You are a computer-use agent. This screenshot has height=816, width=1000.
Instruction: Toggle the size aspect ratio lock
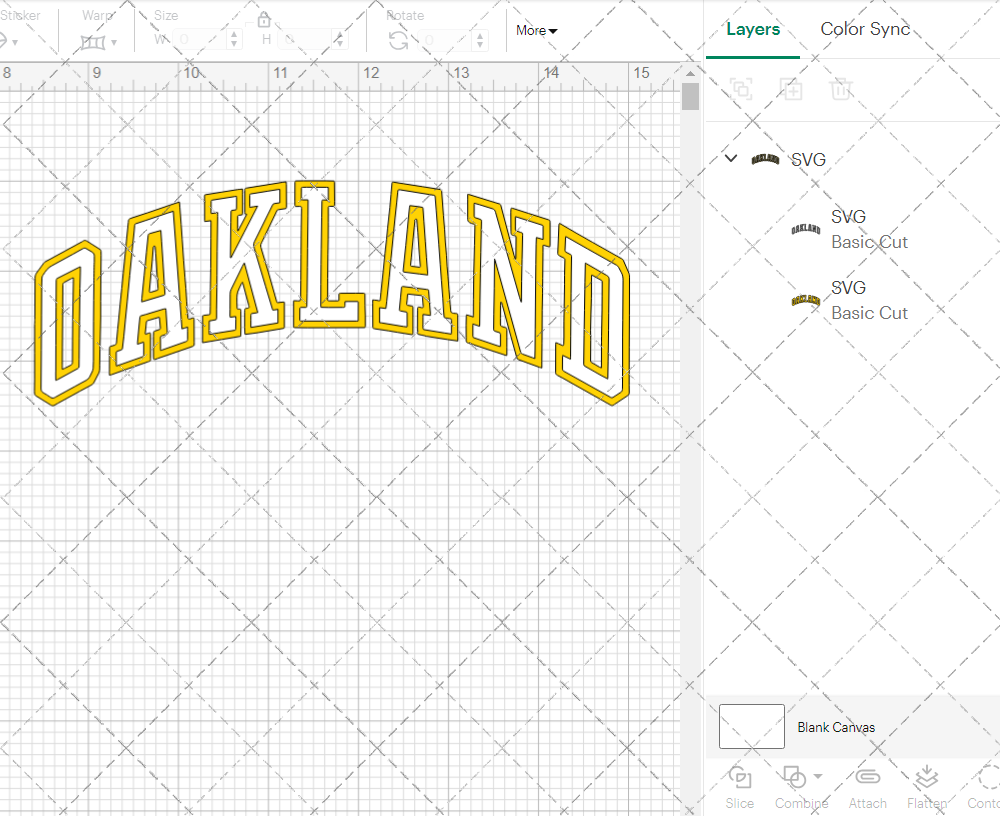(x=264, y=20)
